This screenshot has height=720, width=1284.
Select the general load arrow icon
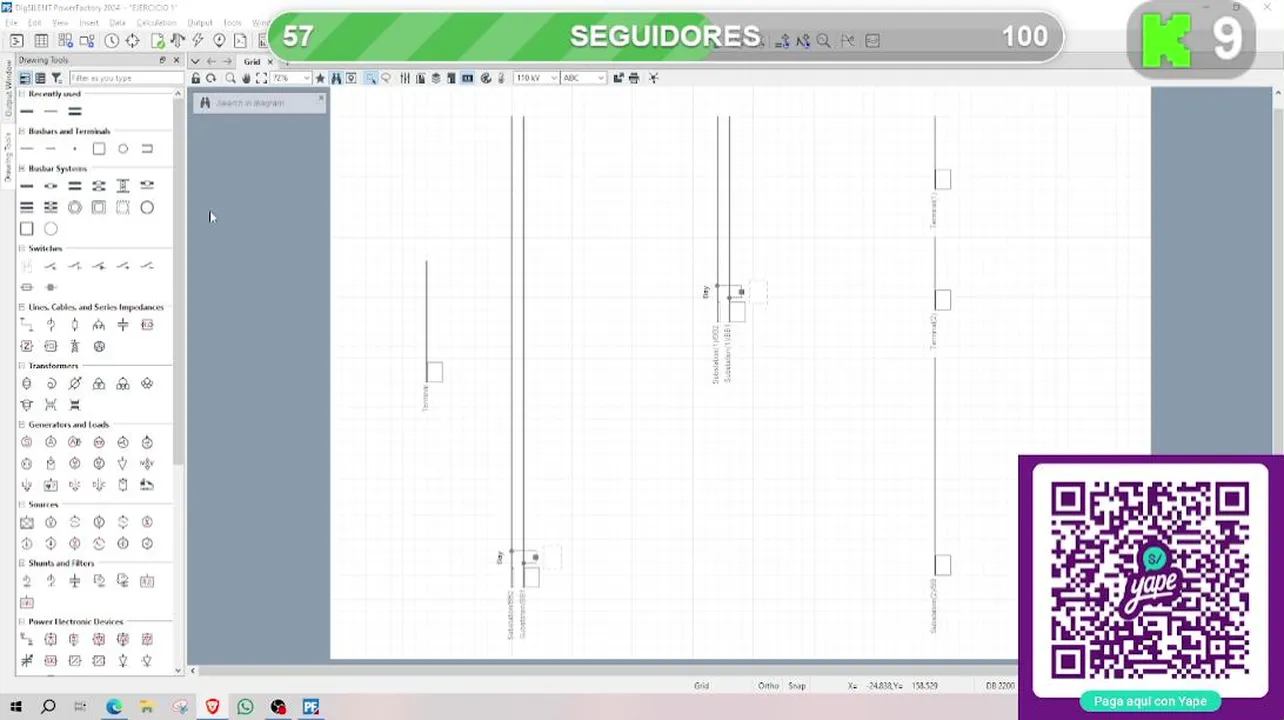[123, 464]
